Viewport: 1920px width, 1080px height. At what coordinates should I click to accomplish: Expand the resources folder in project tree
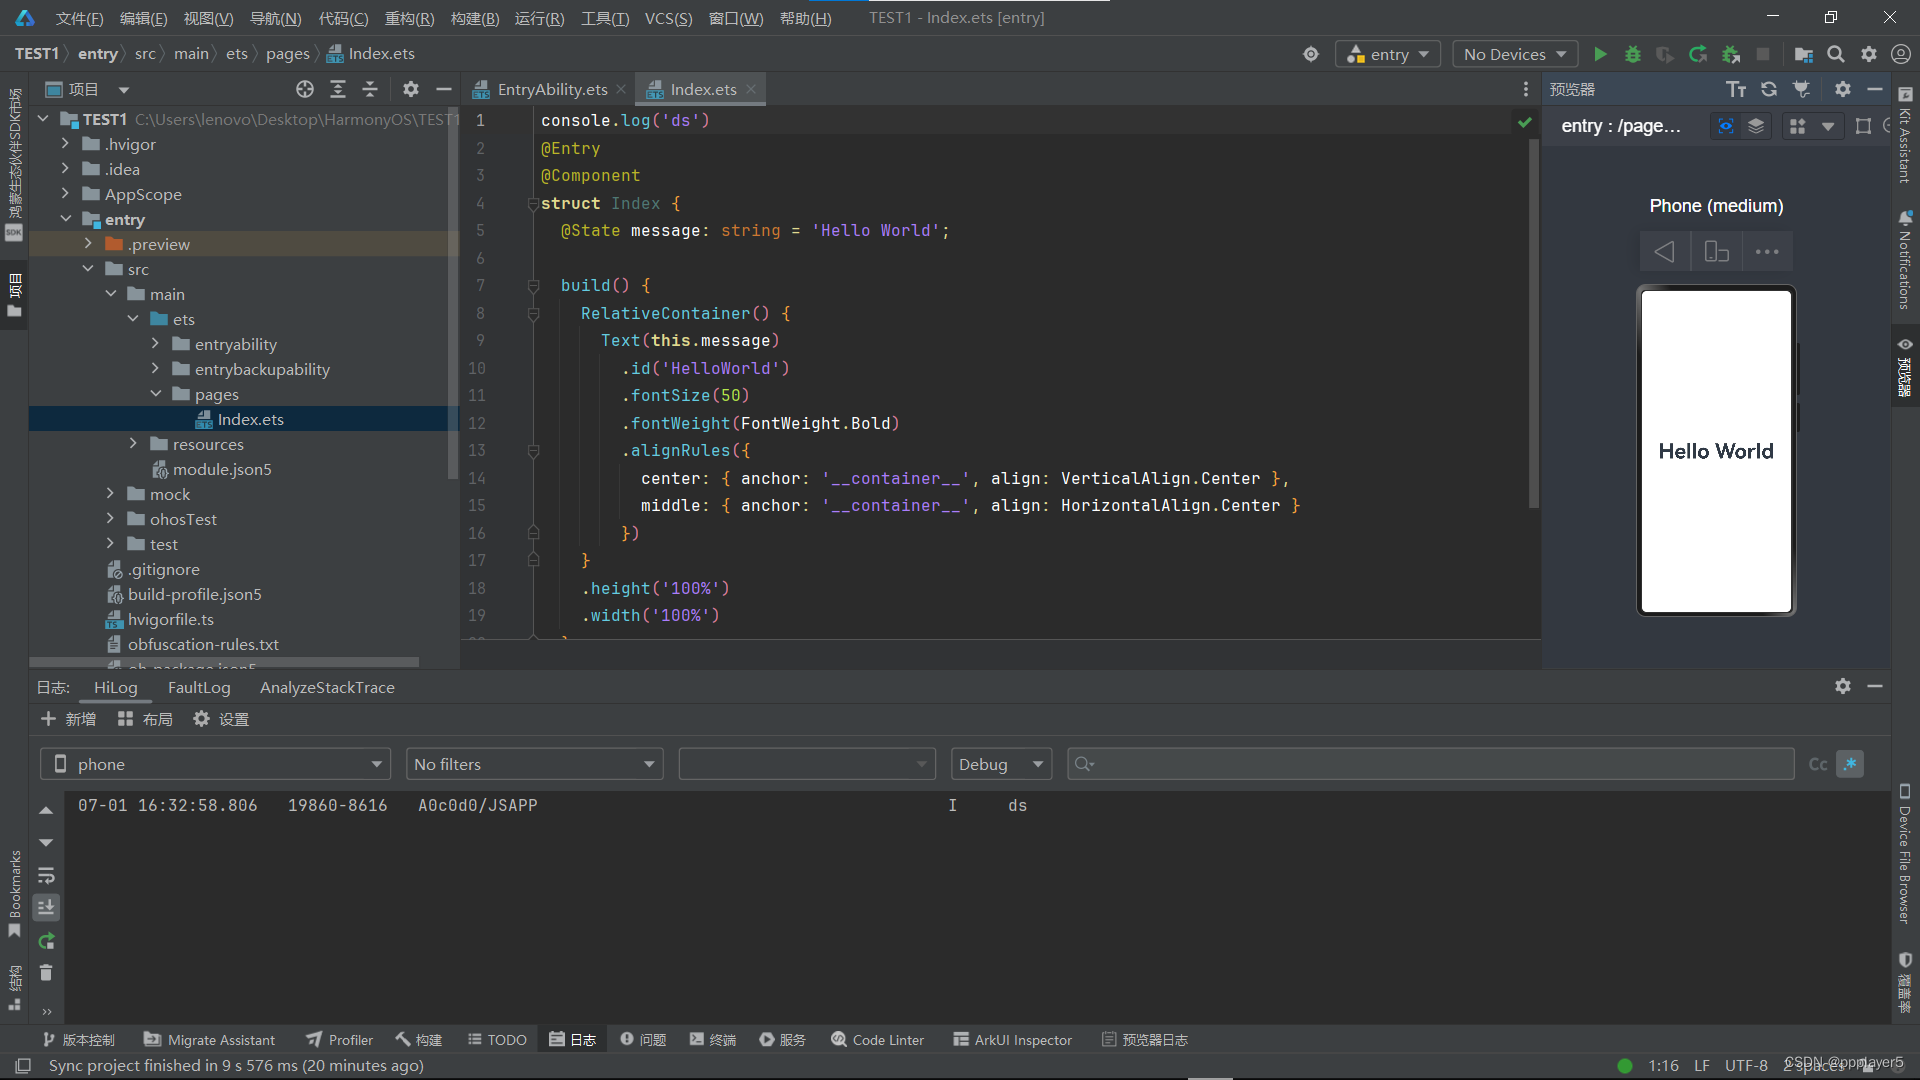click(x=133, y=444)
